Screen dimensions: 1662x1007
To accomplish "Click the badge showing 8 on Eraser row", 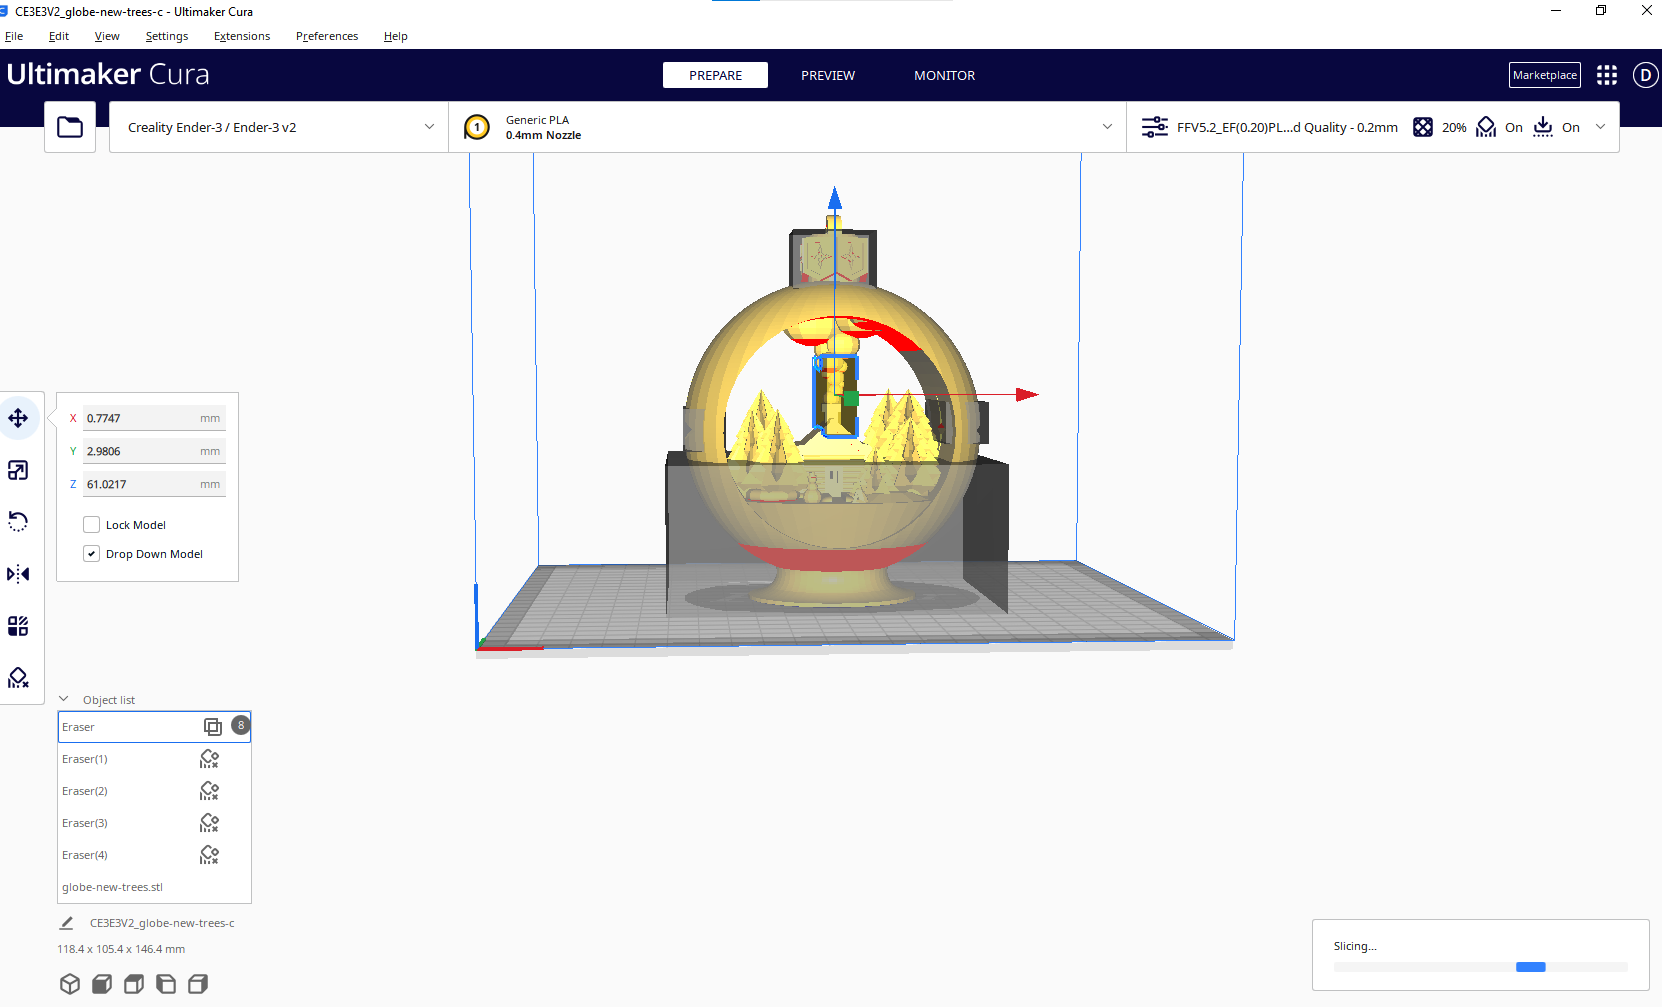I will click(x=241, y=725).
